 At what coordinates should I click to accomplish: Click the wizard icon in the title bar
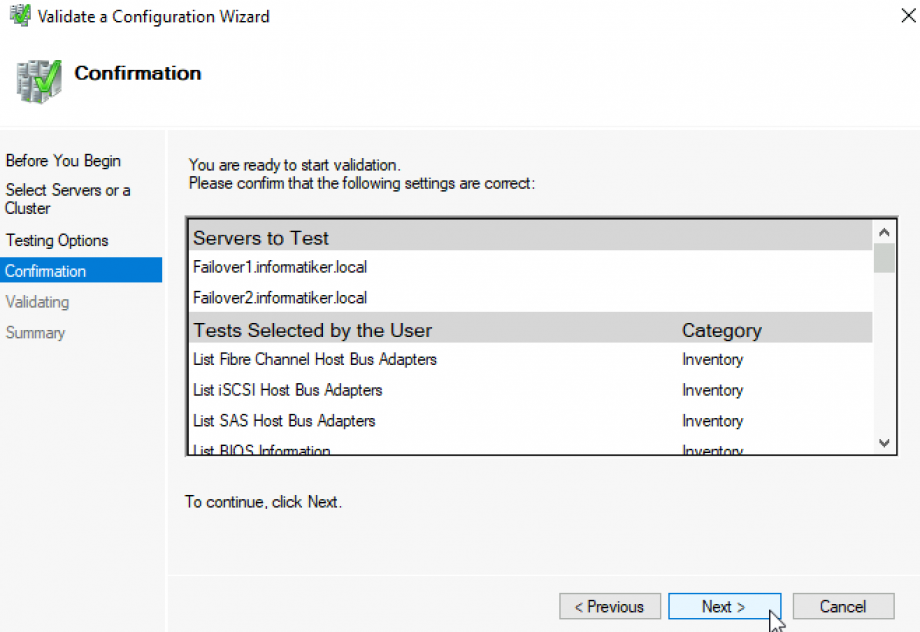pyautogui.click(x=15, y=16)
